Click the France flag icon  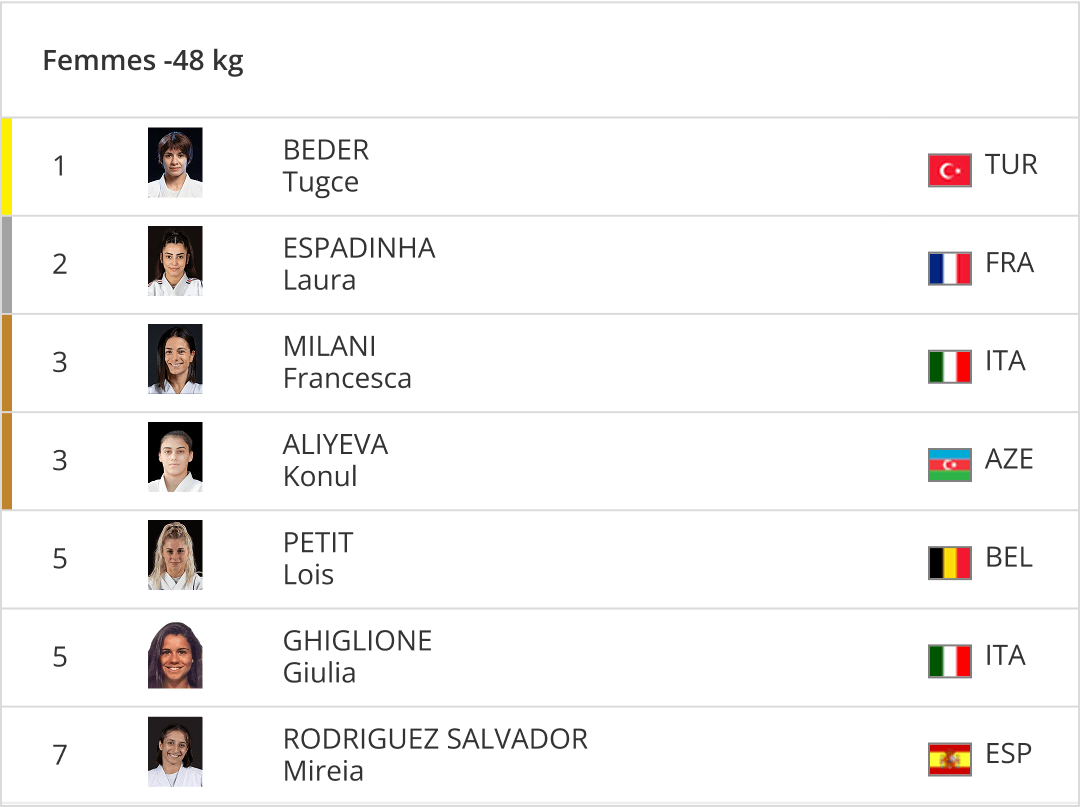click(949, 268)
